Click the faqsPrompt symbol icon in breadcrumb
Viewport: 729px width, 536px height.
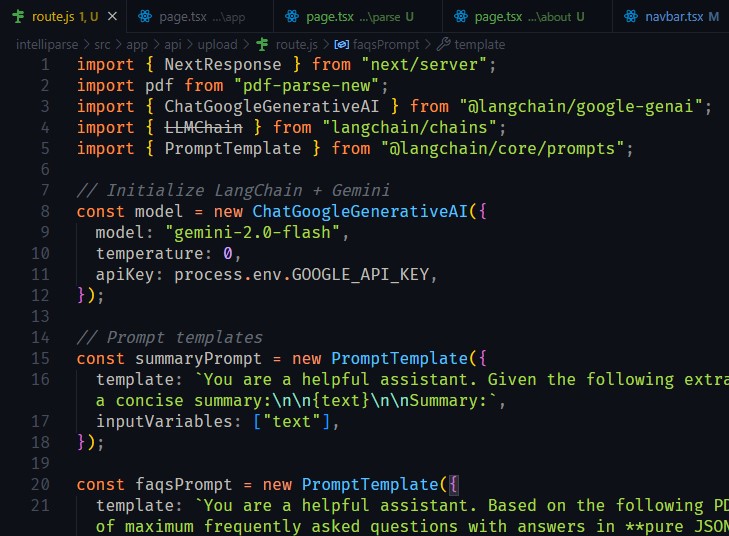[340, 44]
